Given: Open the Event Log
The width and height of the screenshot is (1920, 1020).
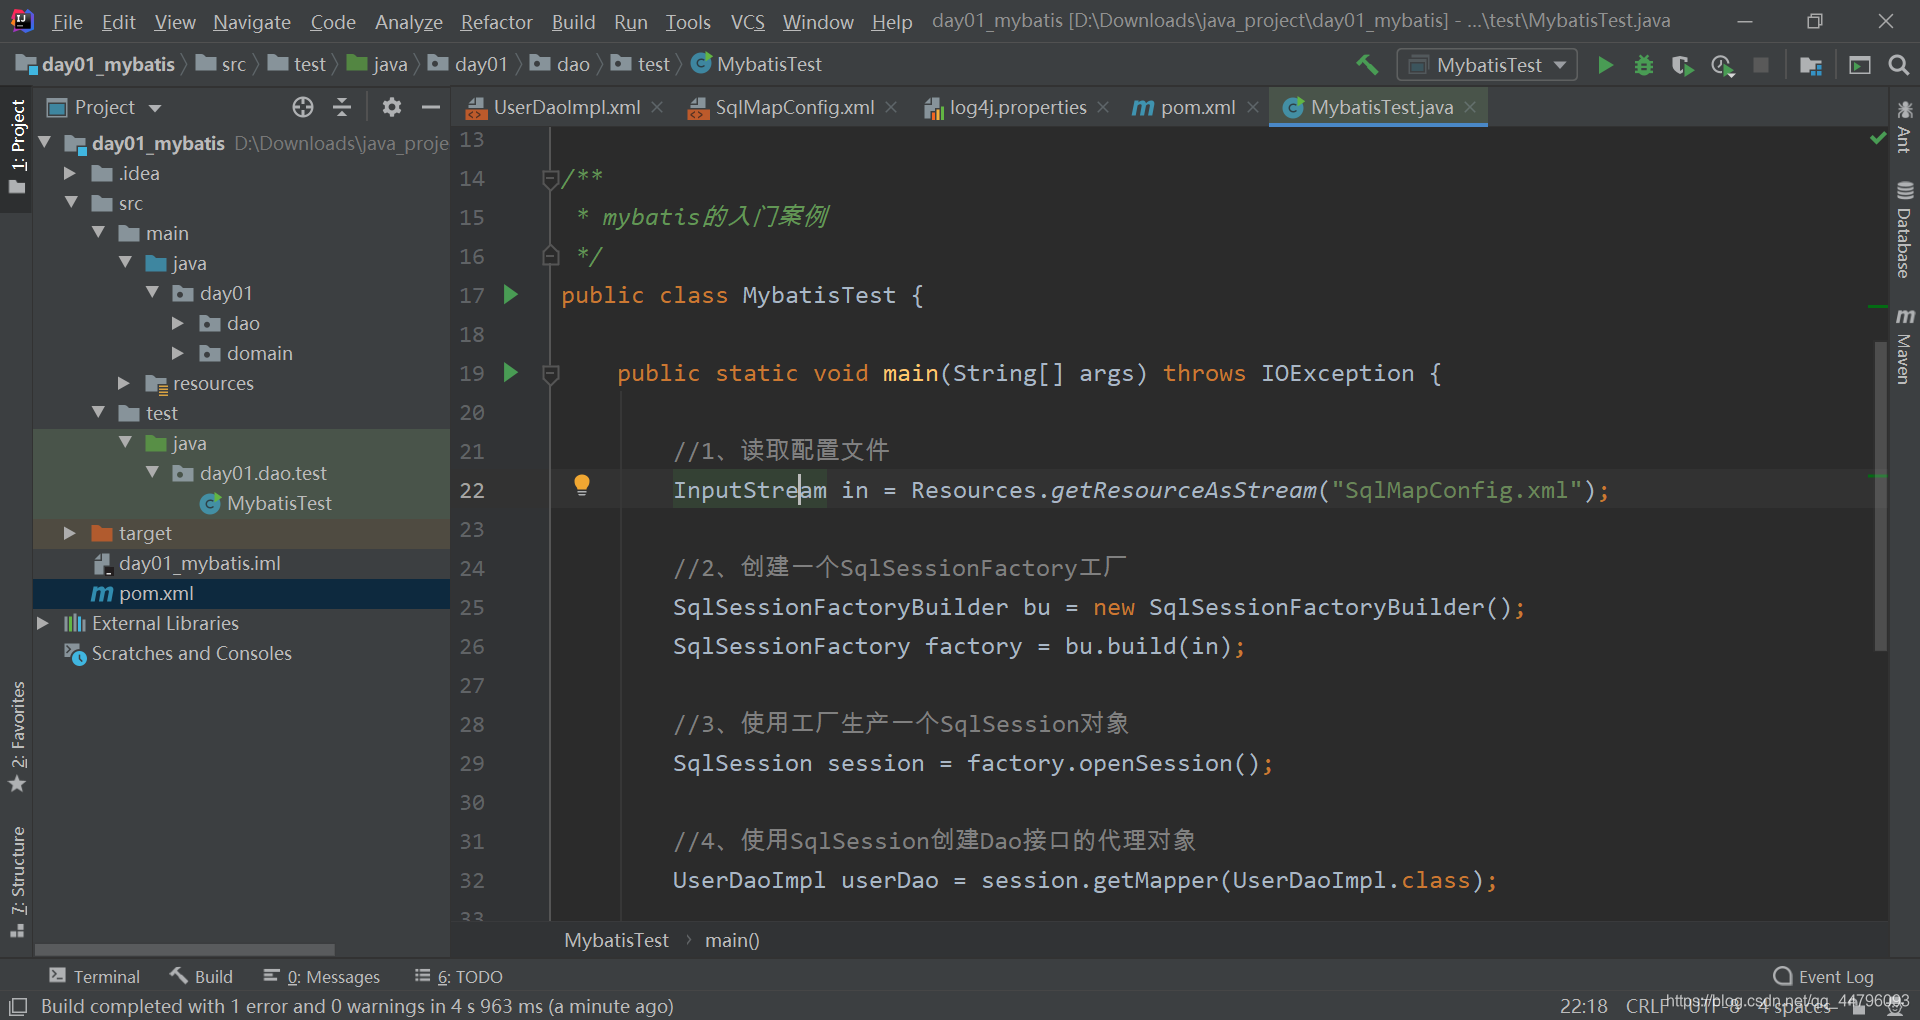Looking at the screenshot, I should coord(1823,976).
